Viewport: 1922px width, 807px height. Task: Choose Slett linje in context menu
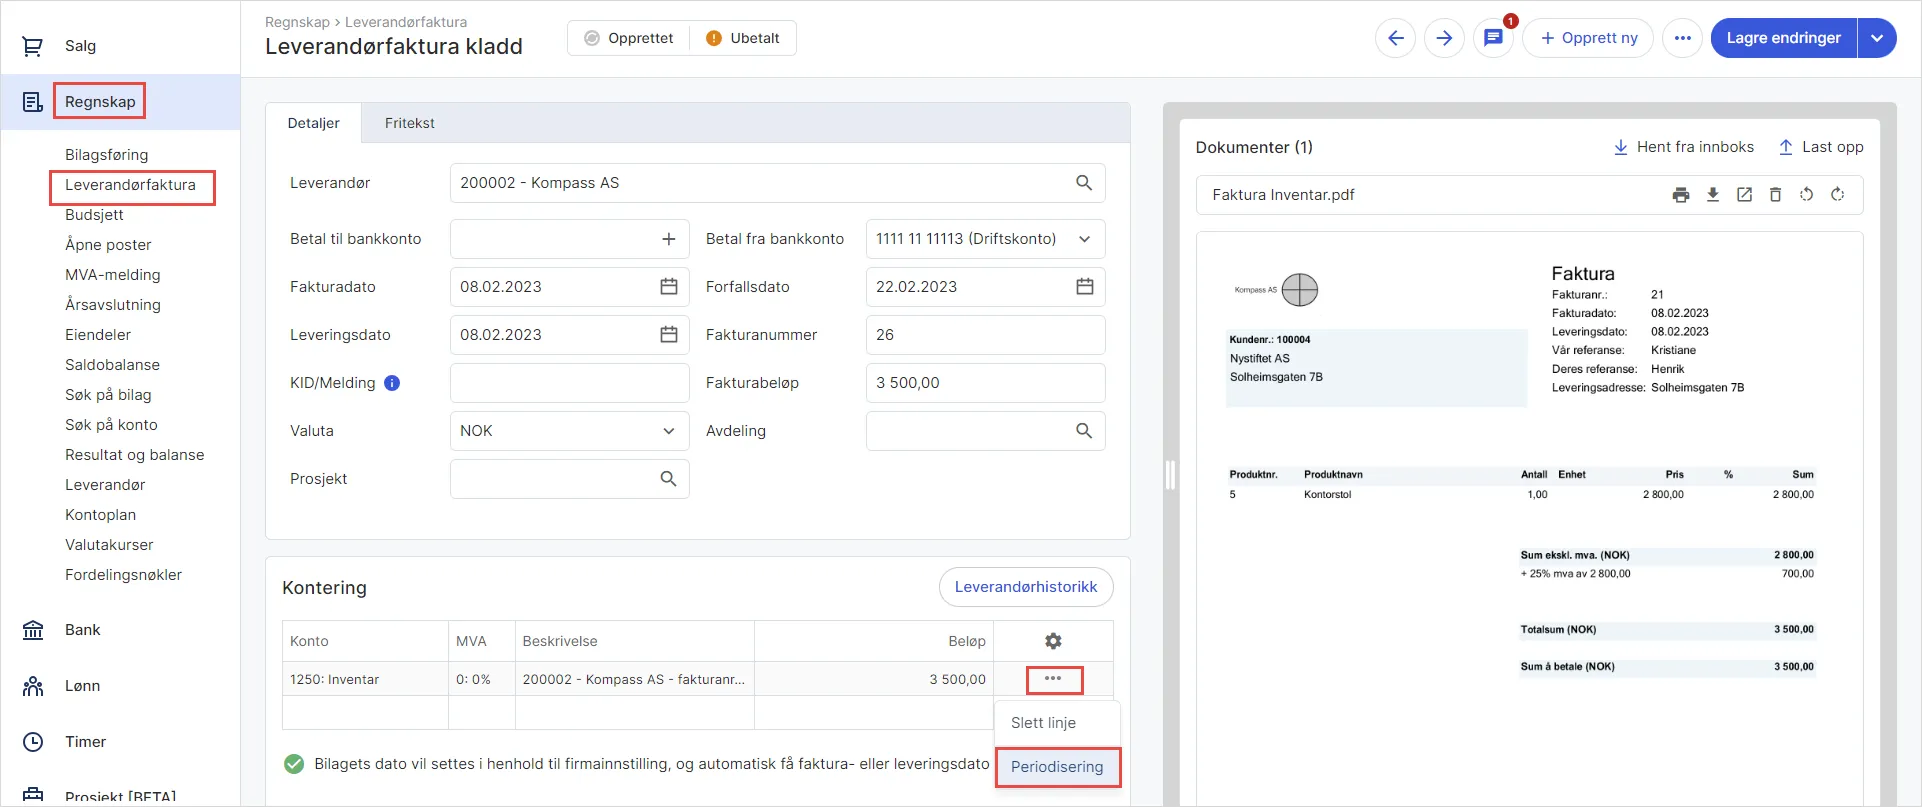1043,723
